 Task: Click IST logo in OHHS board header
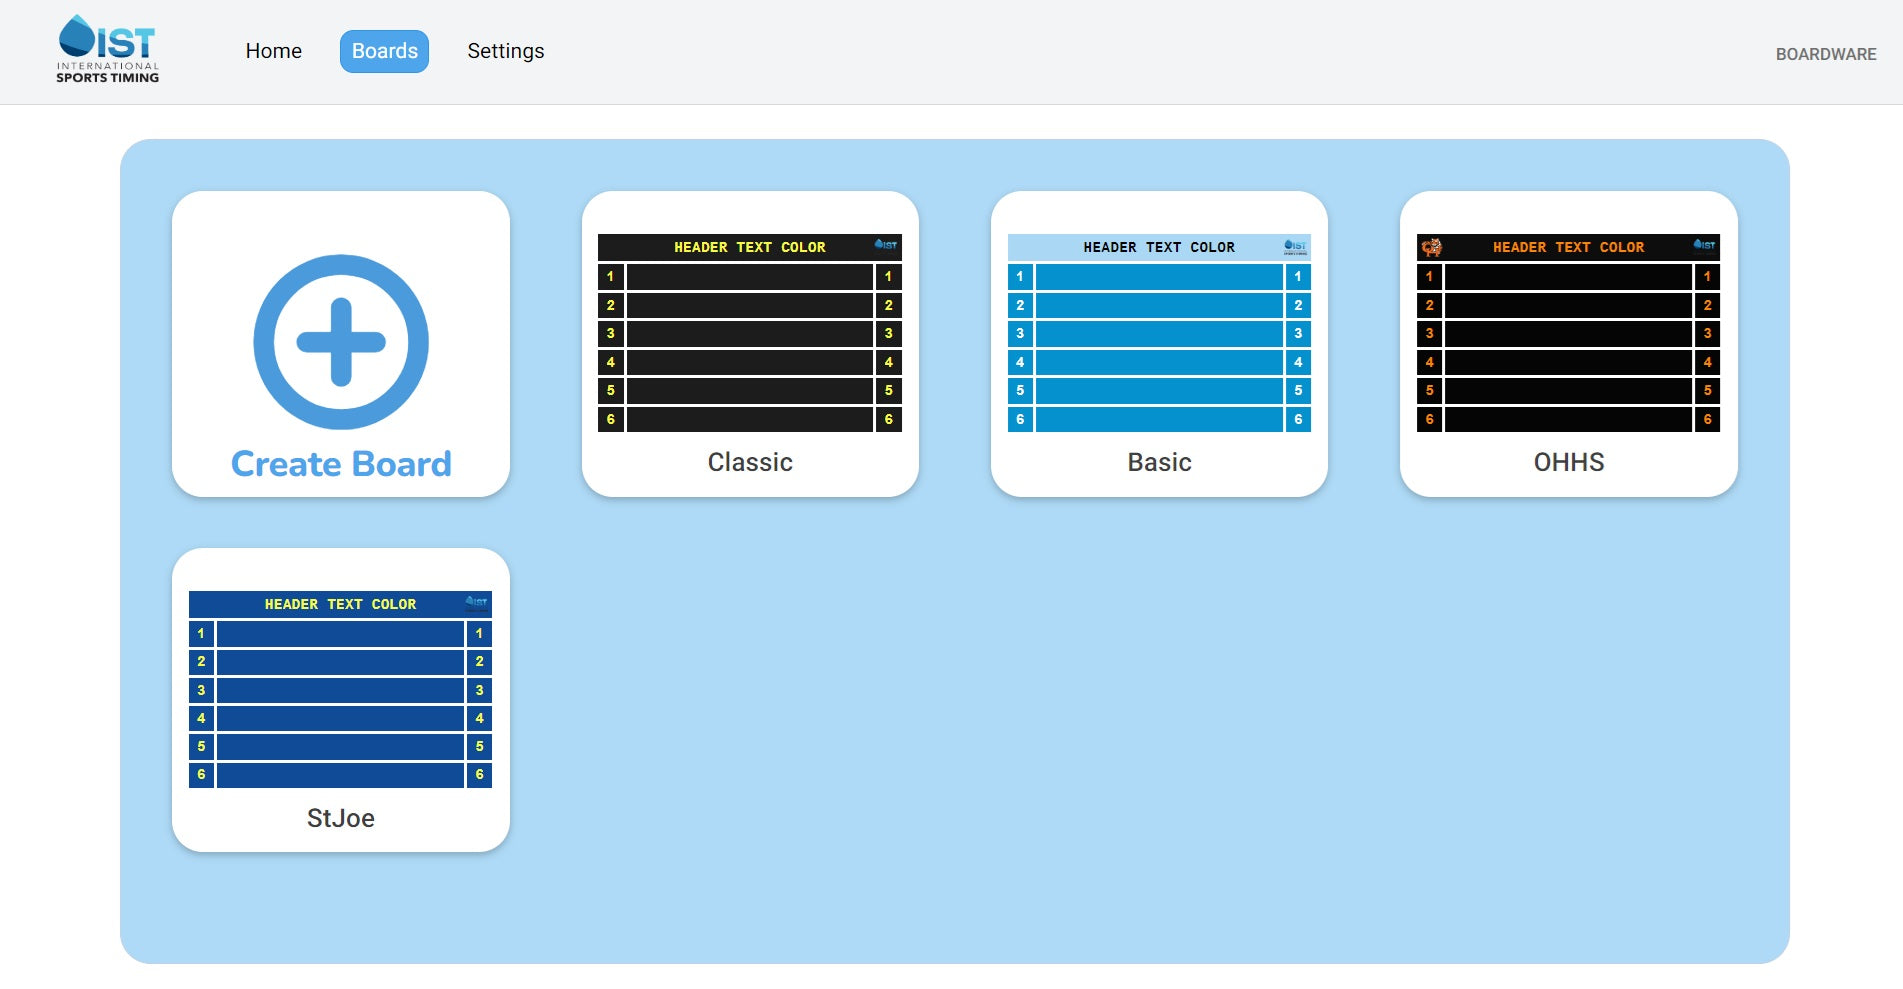click(x=1704, y=245)
